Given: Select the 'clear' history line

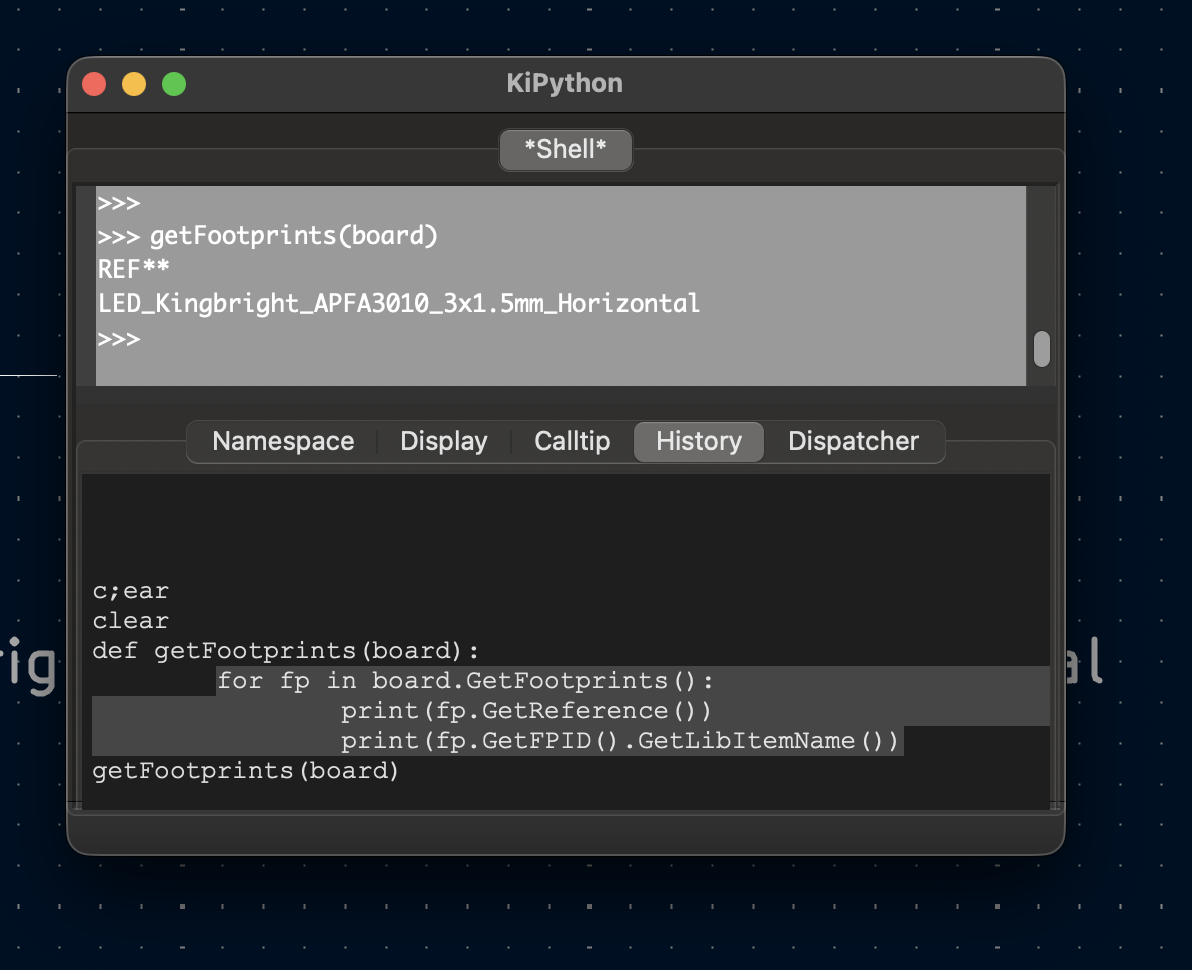Looking at the screenshot, I should 131,621.
